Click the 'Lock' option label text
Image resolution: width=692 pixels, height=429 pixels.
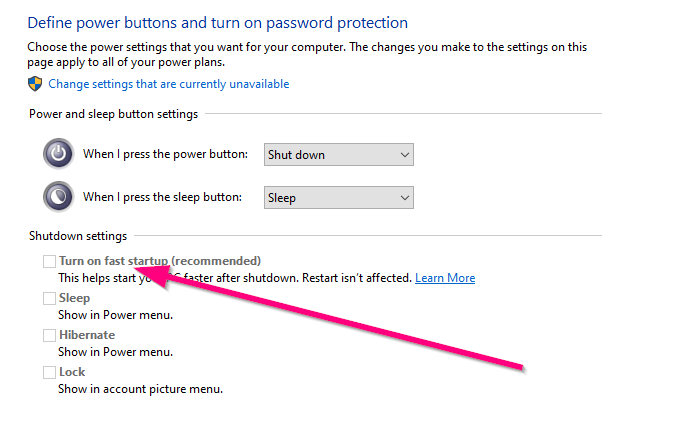pos(71,372)
